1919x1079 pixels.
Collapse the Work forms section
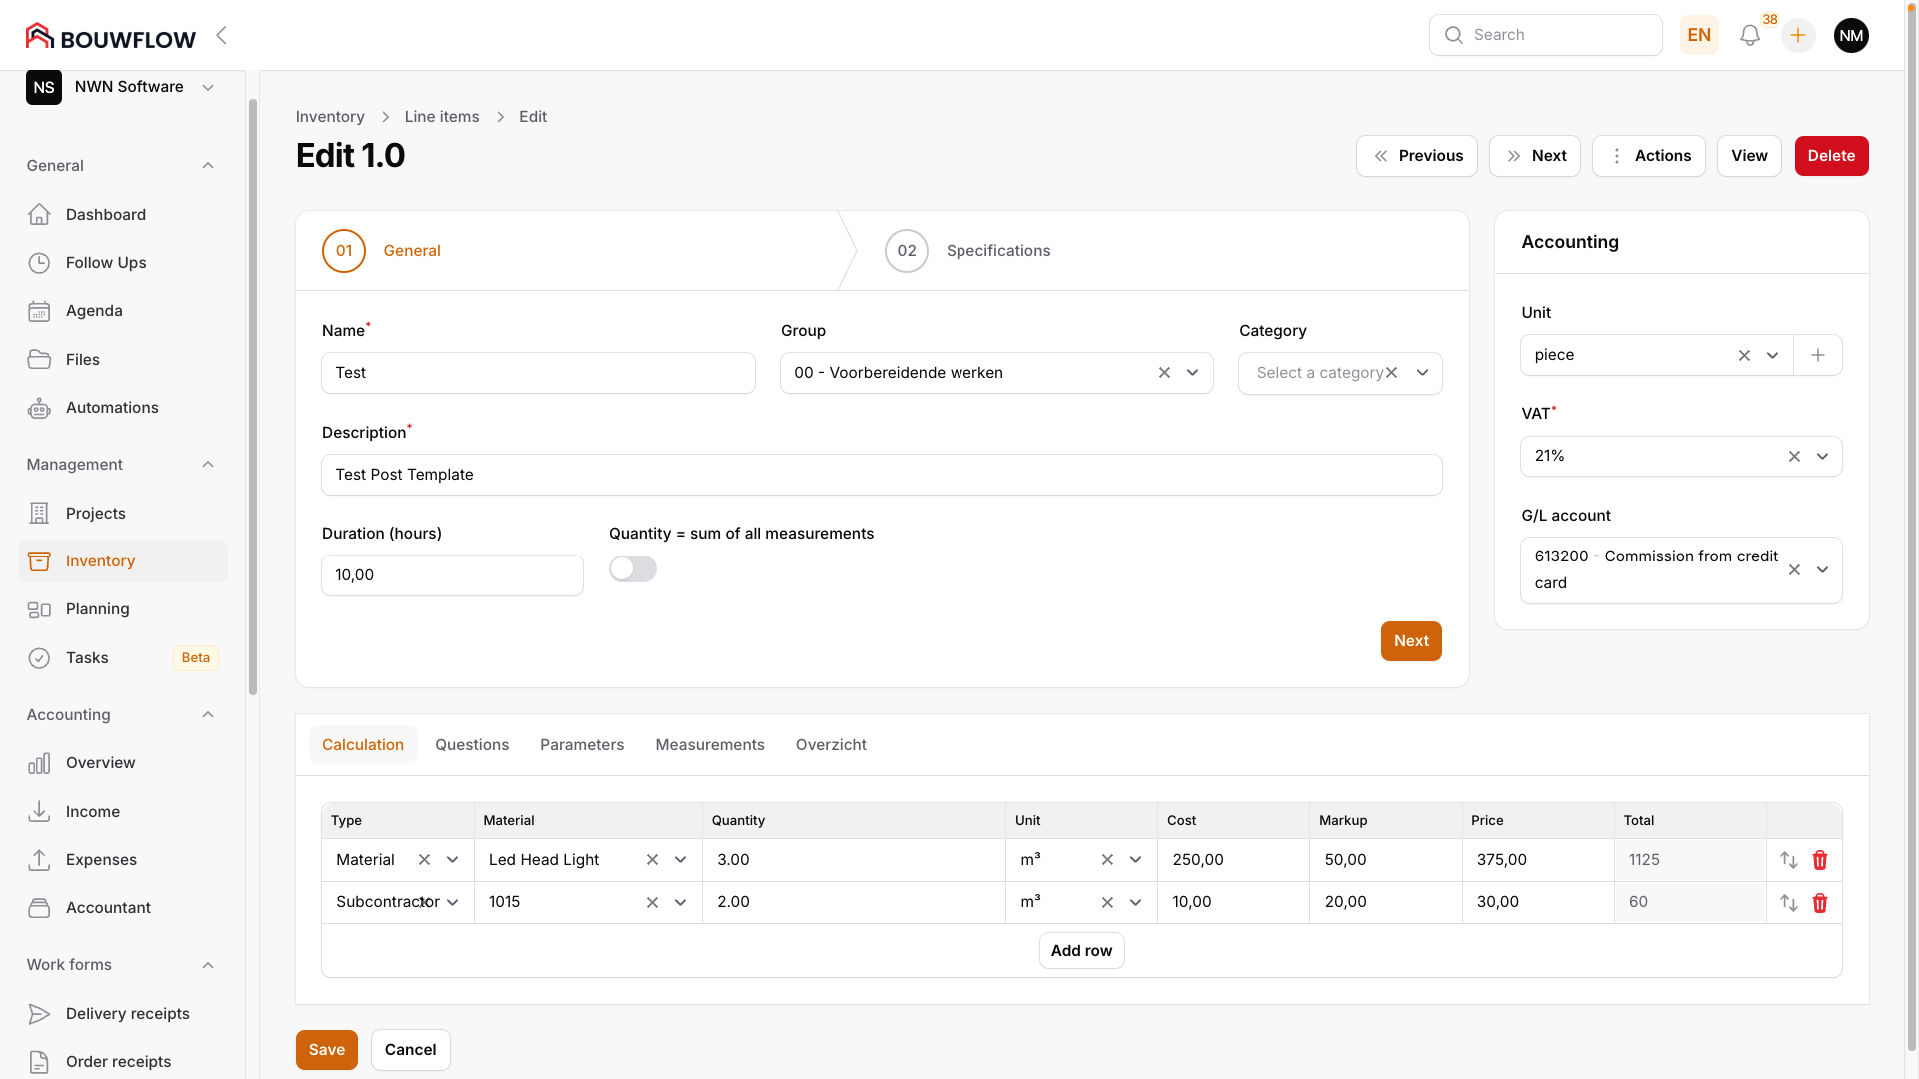point(208,965)
